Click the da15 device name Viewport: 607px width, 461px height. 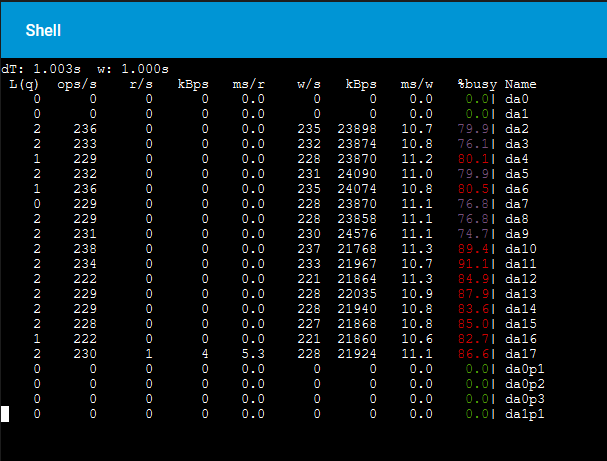pos(521,324)
